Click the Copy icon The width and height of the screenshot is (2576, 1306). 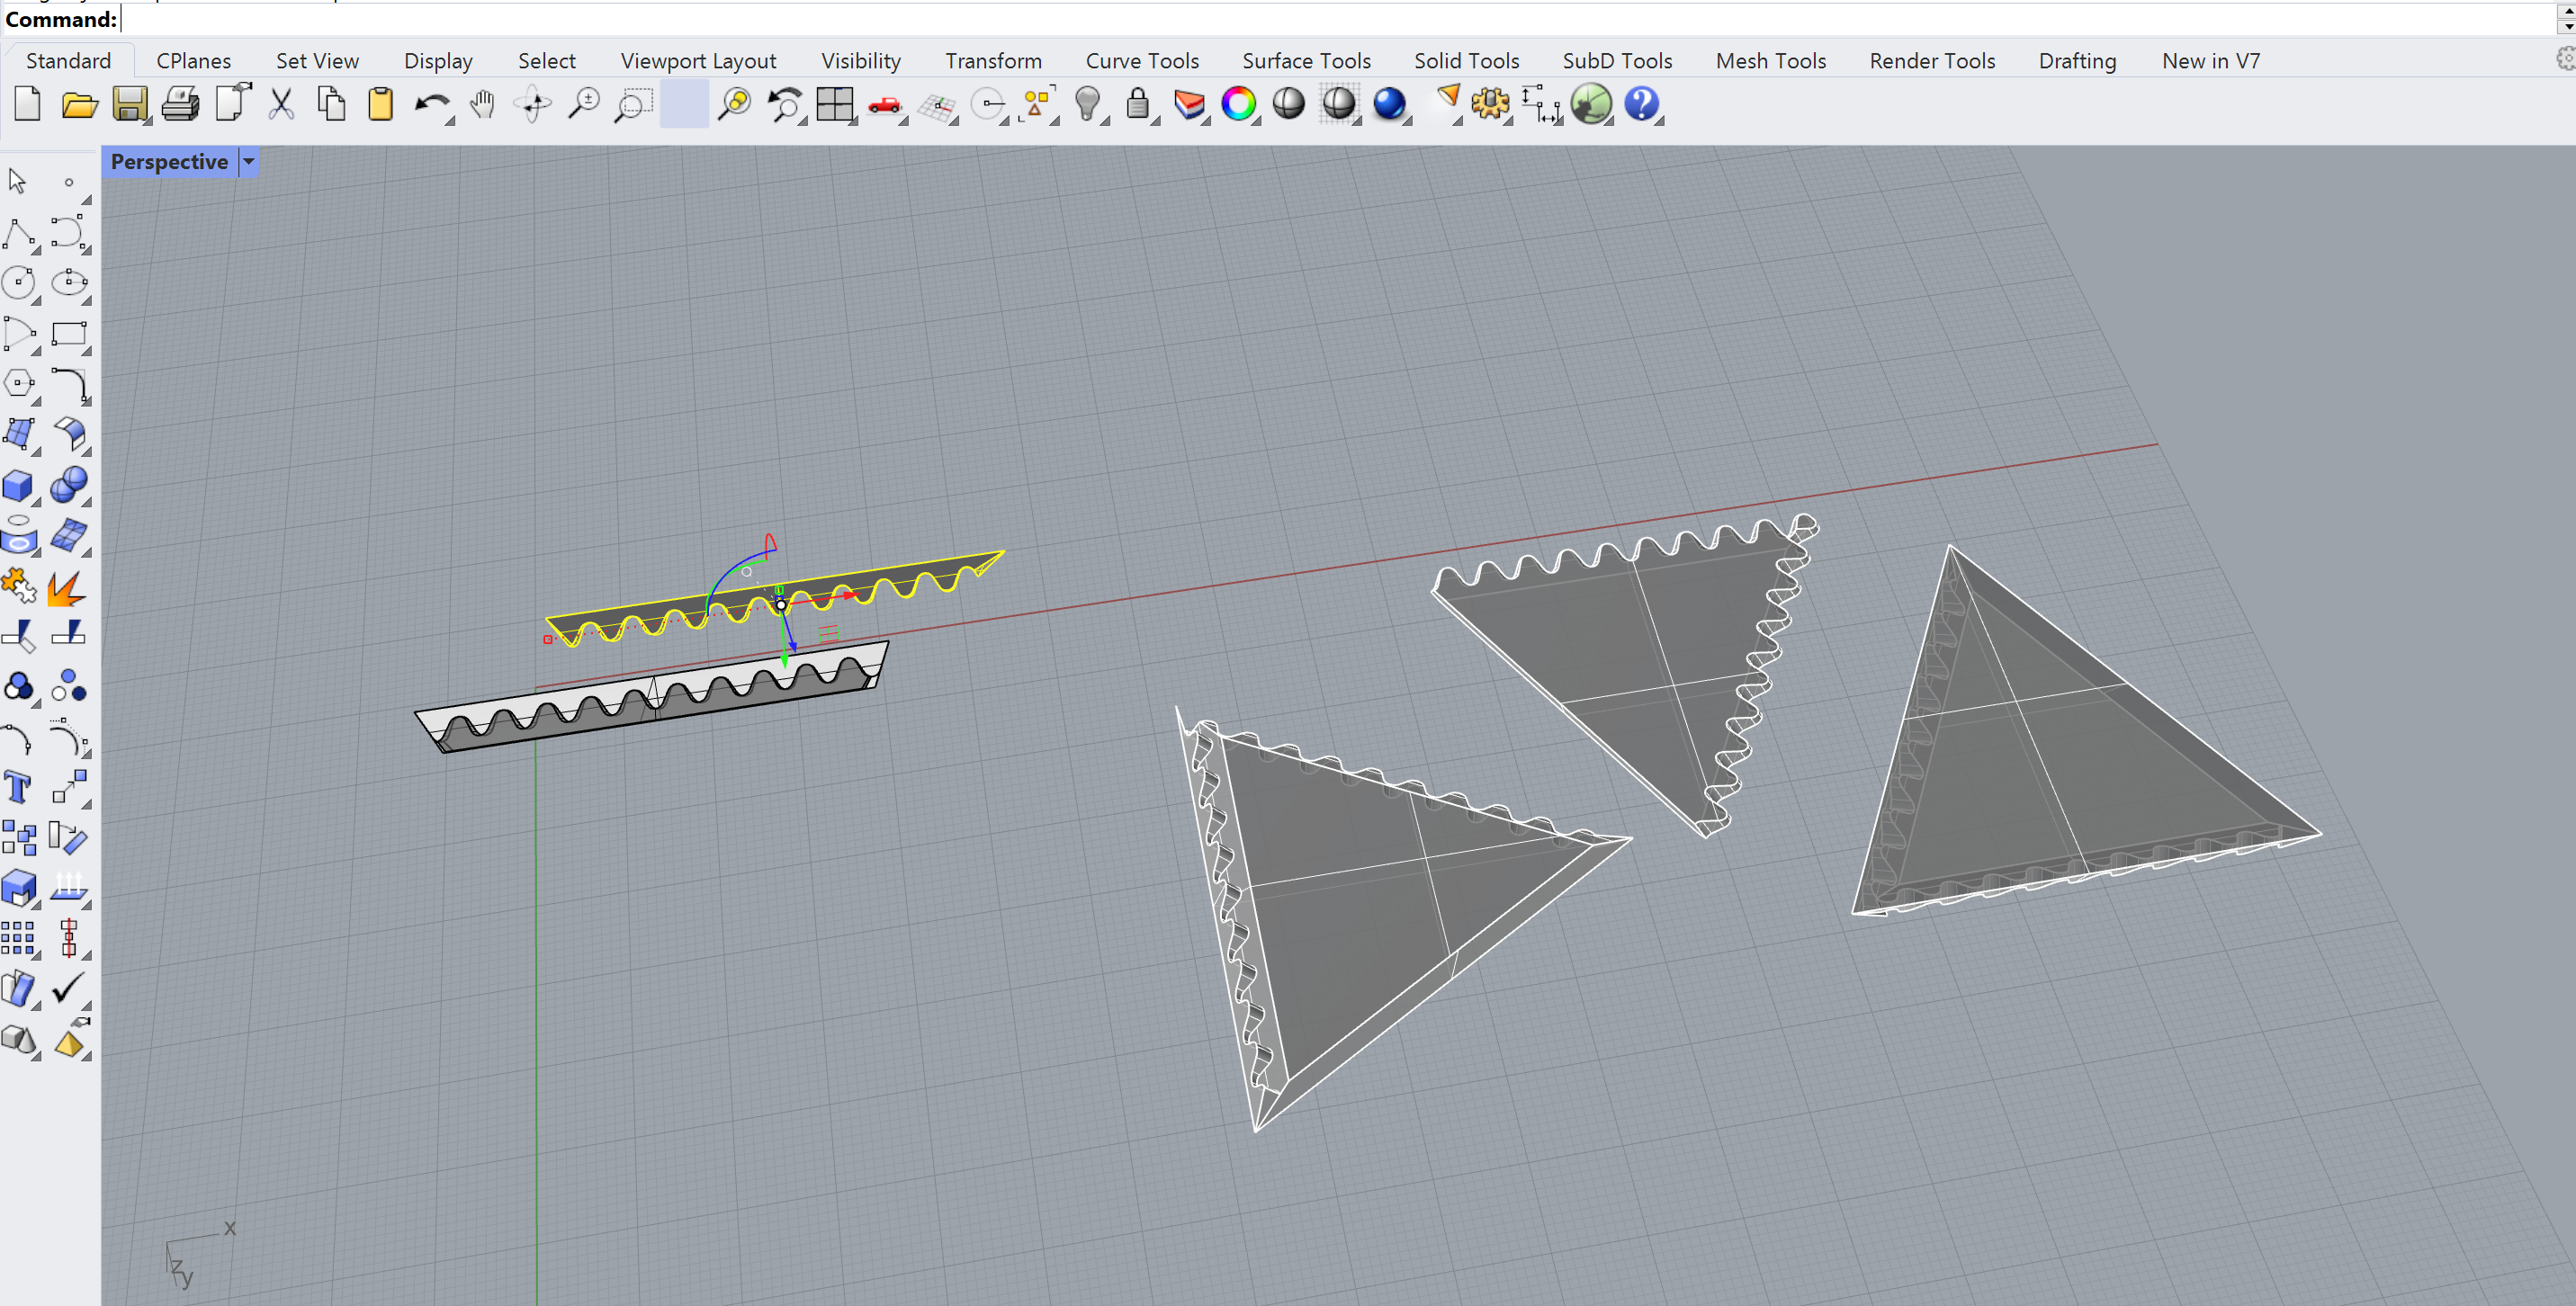point(331,104)
